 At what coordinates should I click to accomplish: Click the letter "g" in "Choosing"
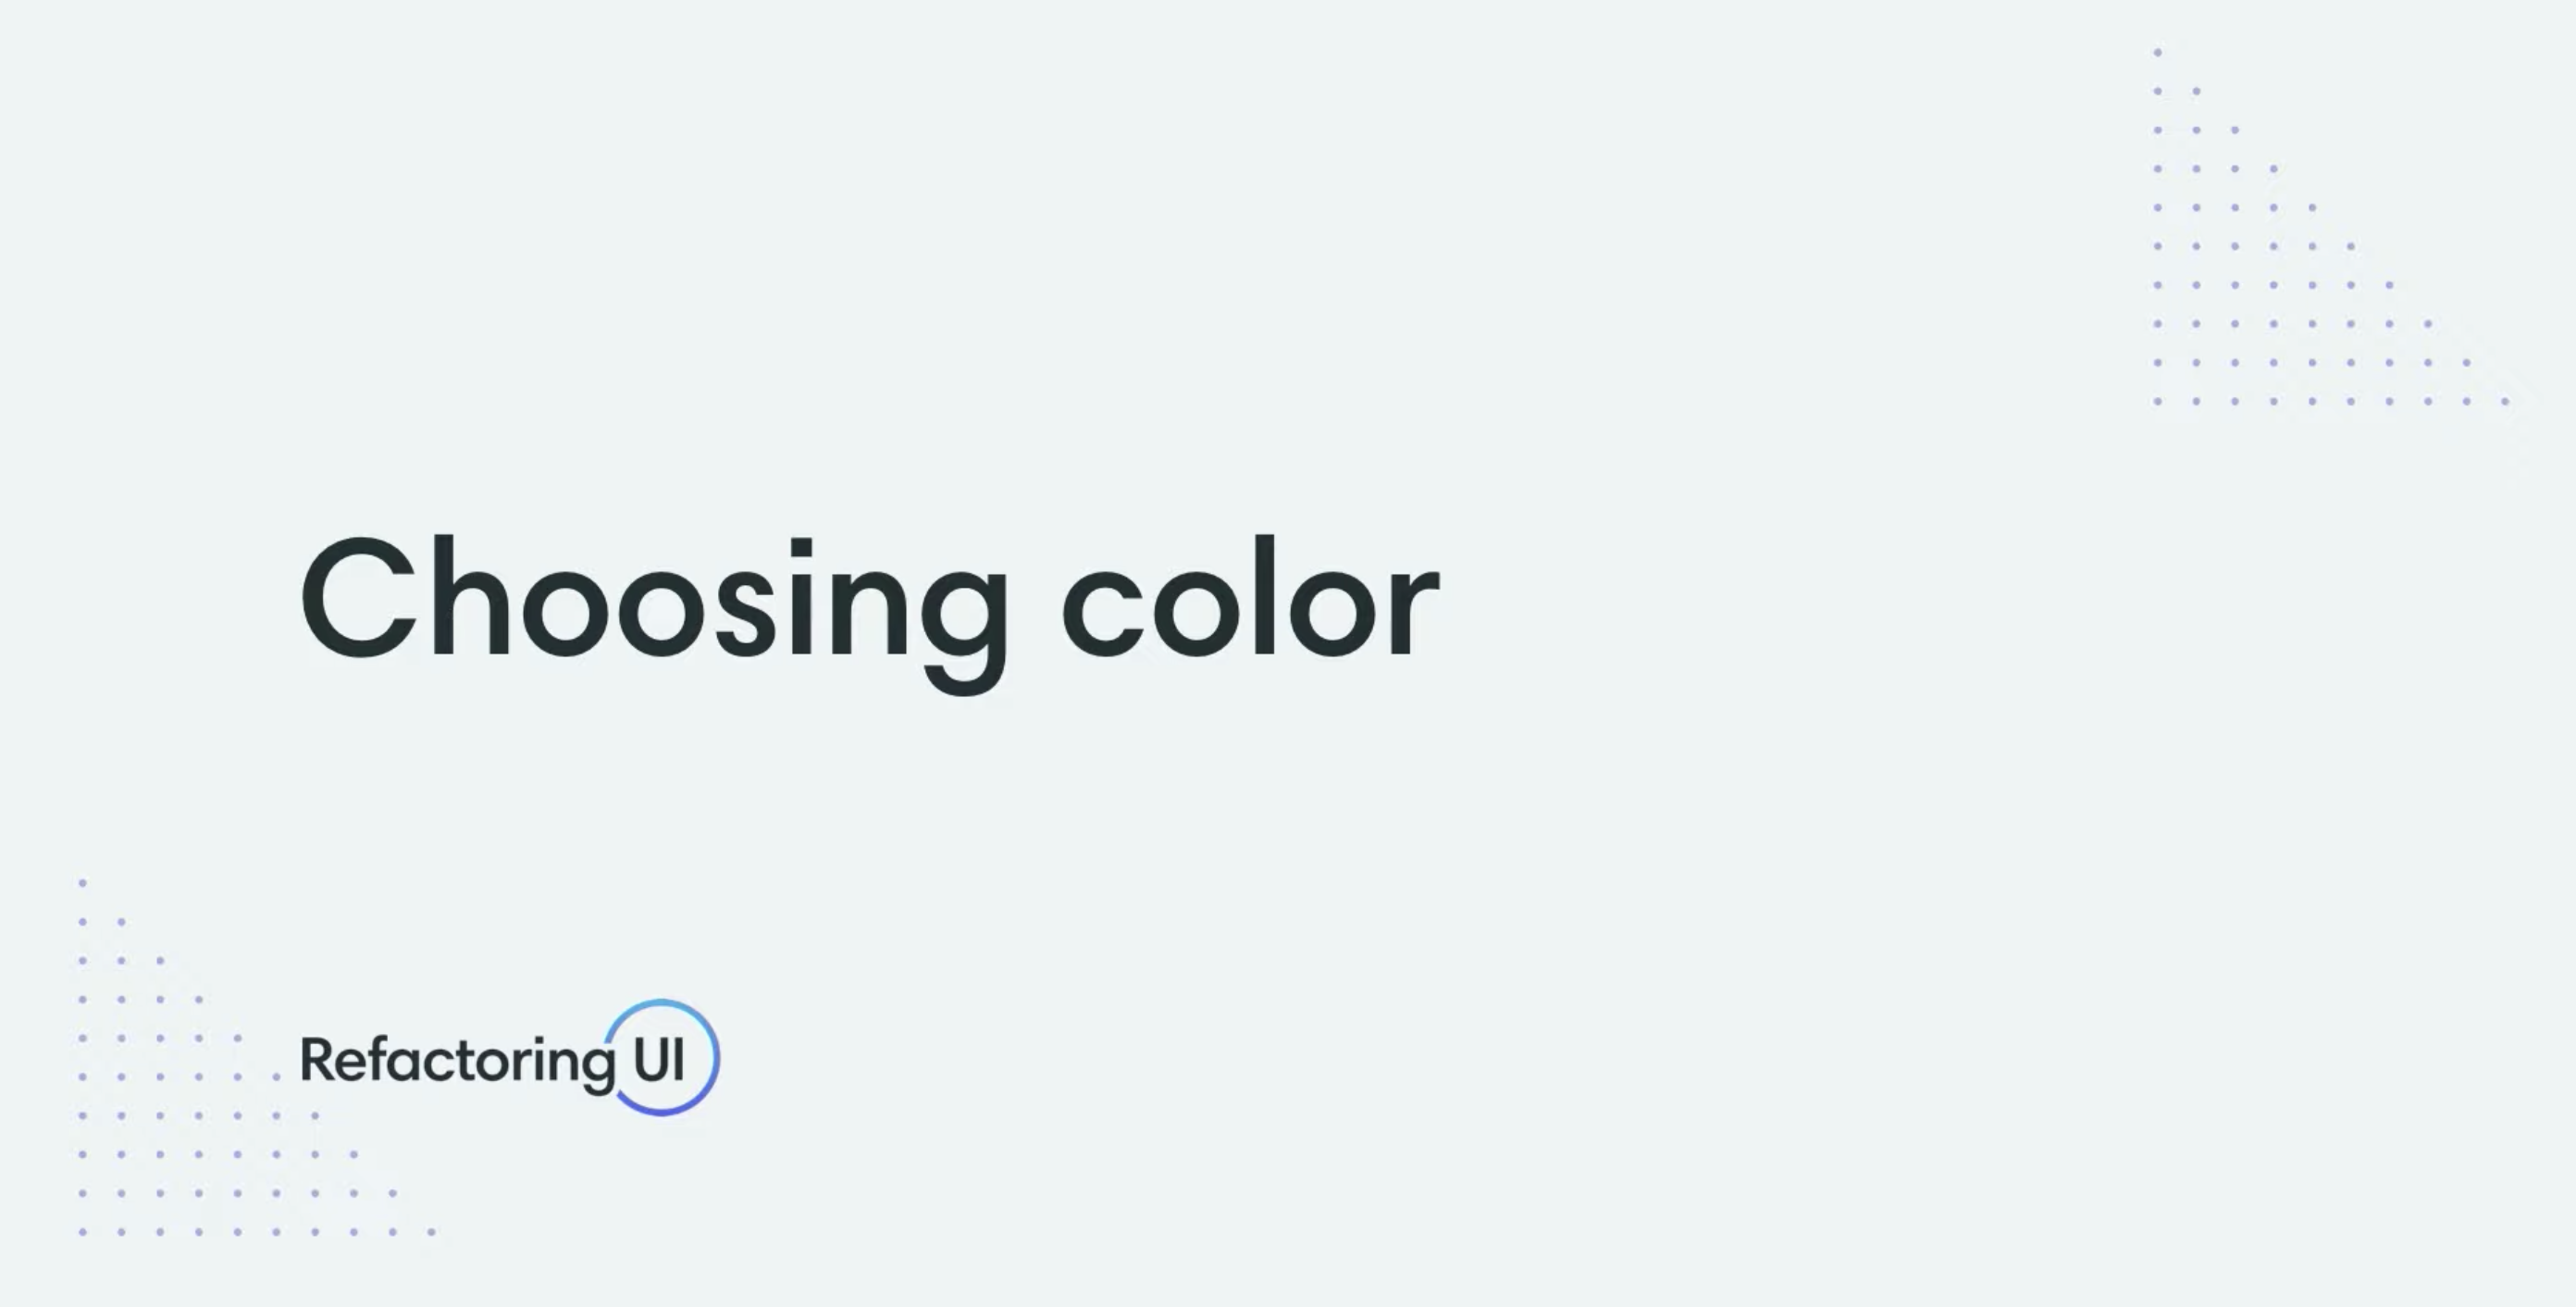coord(964,620)
